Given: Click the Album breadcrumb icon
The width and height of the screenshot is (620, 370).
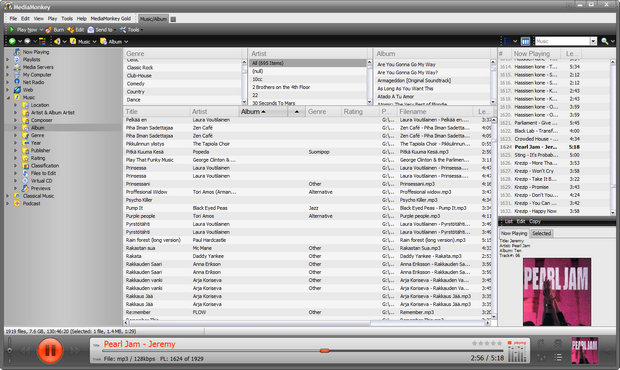Looking at the screenshot, I should click(x=104, y=41).
